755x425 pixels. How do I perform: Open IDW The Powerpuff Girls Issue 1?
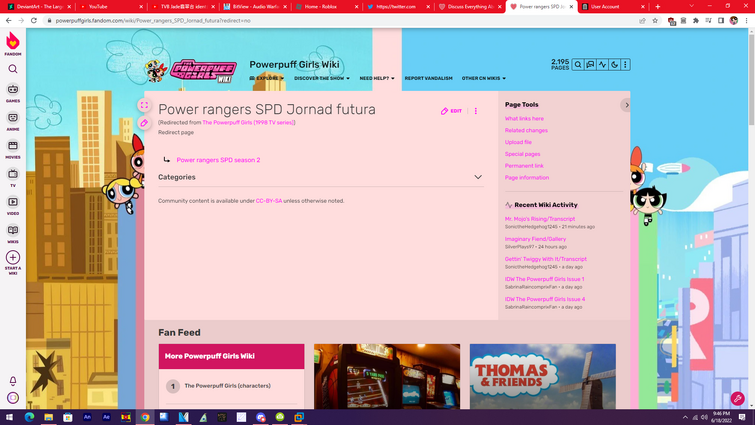click(544, 279)
